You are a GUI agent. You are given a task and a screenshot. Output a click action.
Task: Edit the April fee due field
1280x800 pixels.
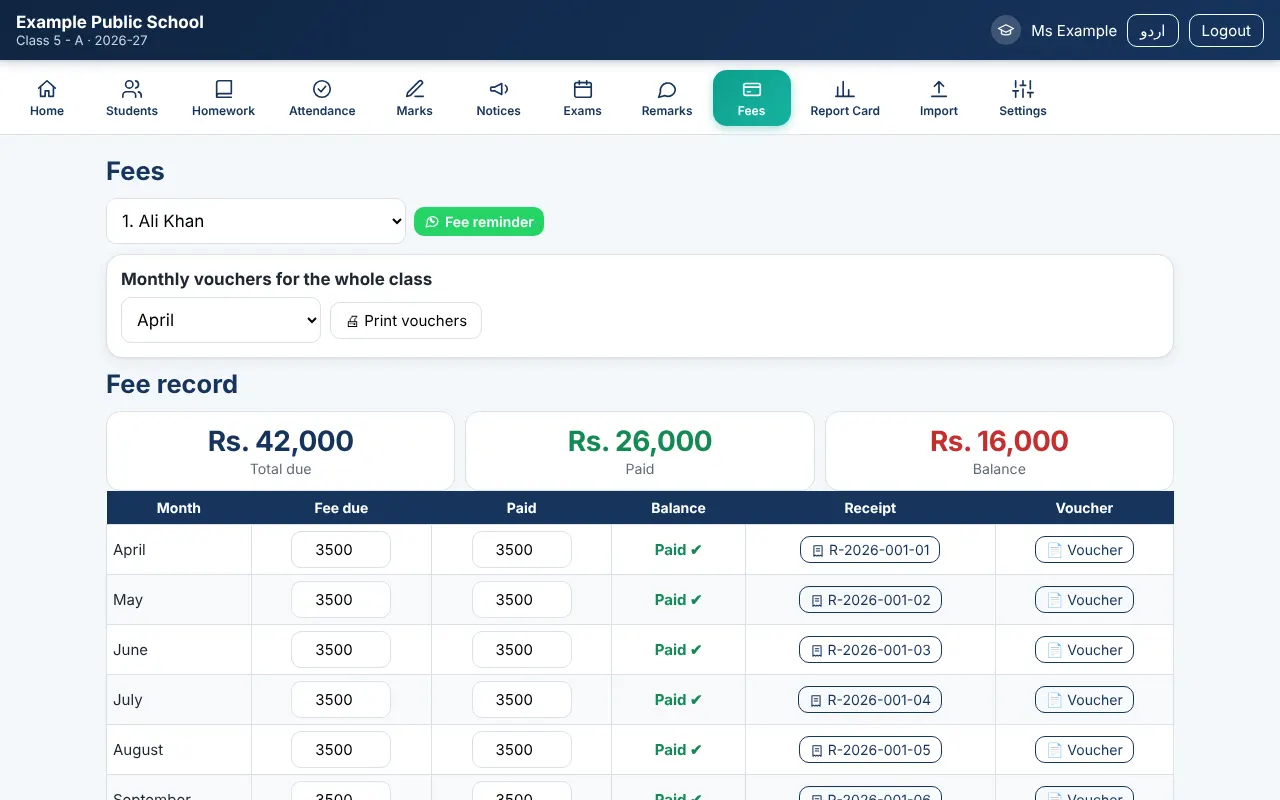pyautogui.click(x=341, y=550)
